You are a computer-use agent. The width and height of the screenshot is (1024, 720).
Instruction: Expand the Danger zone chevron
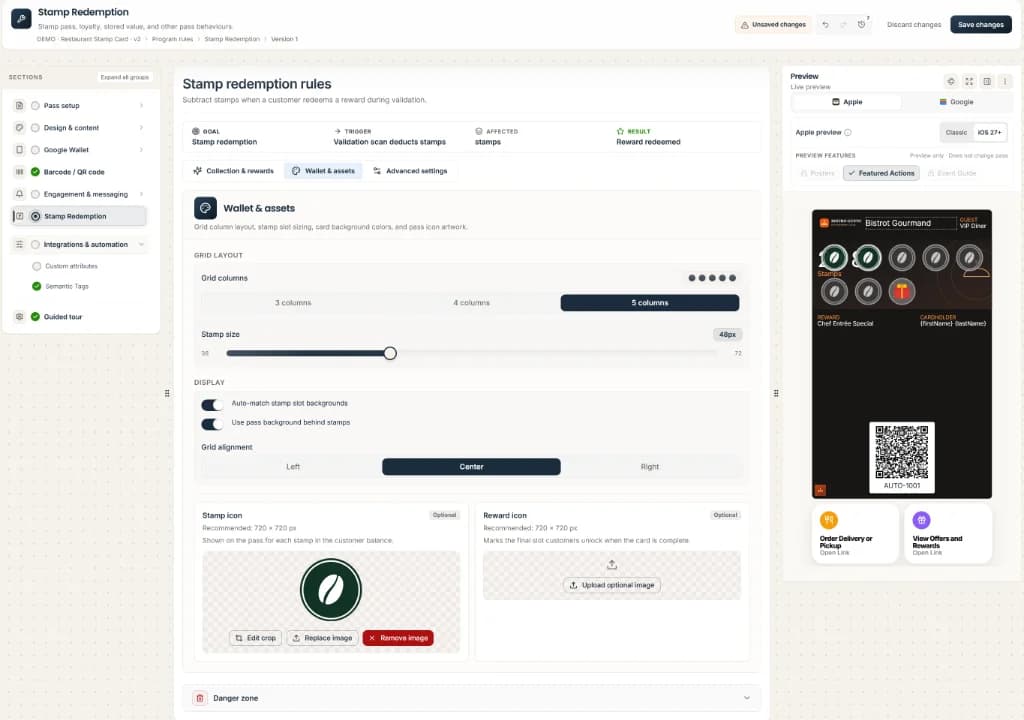pos(746,698)
